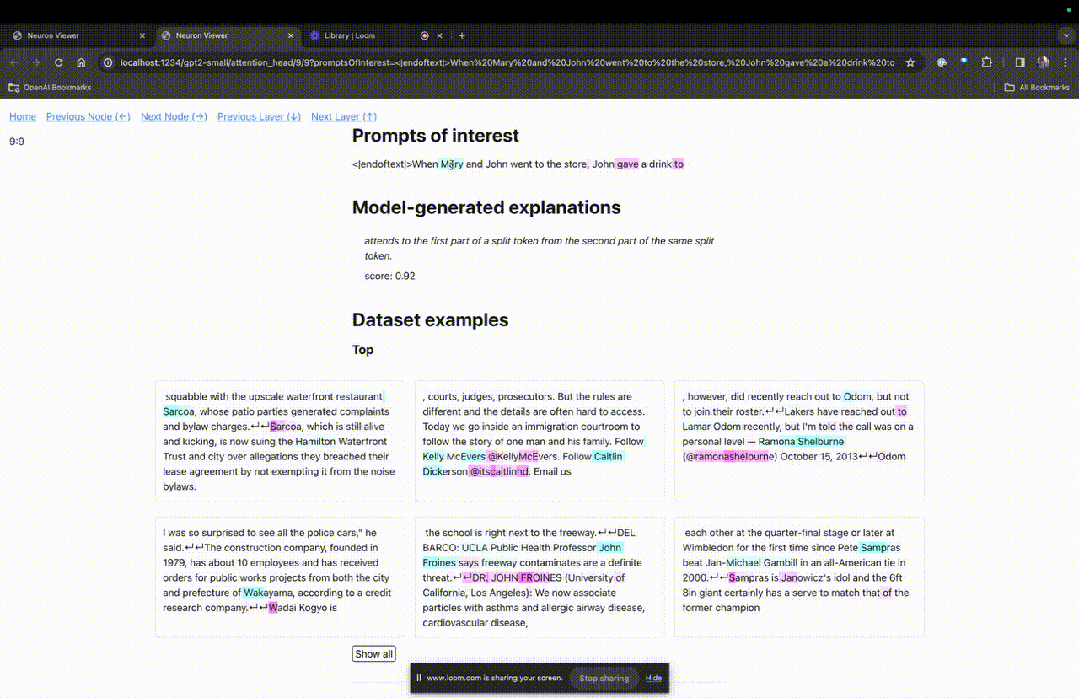Open the side panel icon
The height and width of the screenshot is (698, 1079).
click(1017, 61)
